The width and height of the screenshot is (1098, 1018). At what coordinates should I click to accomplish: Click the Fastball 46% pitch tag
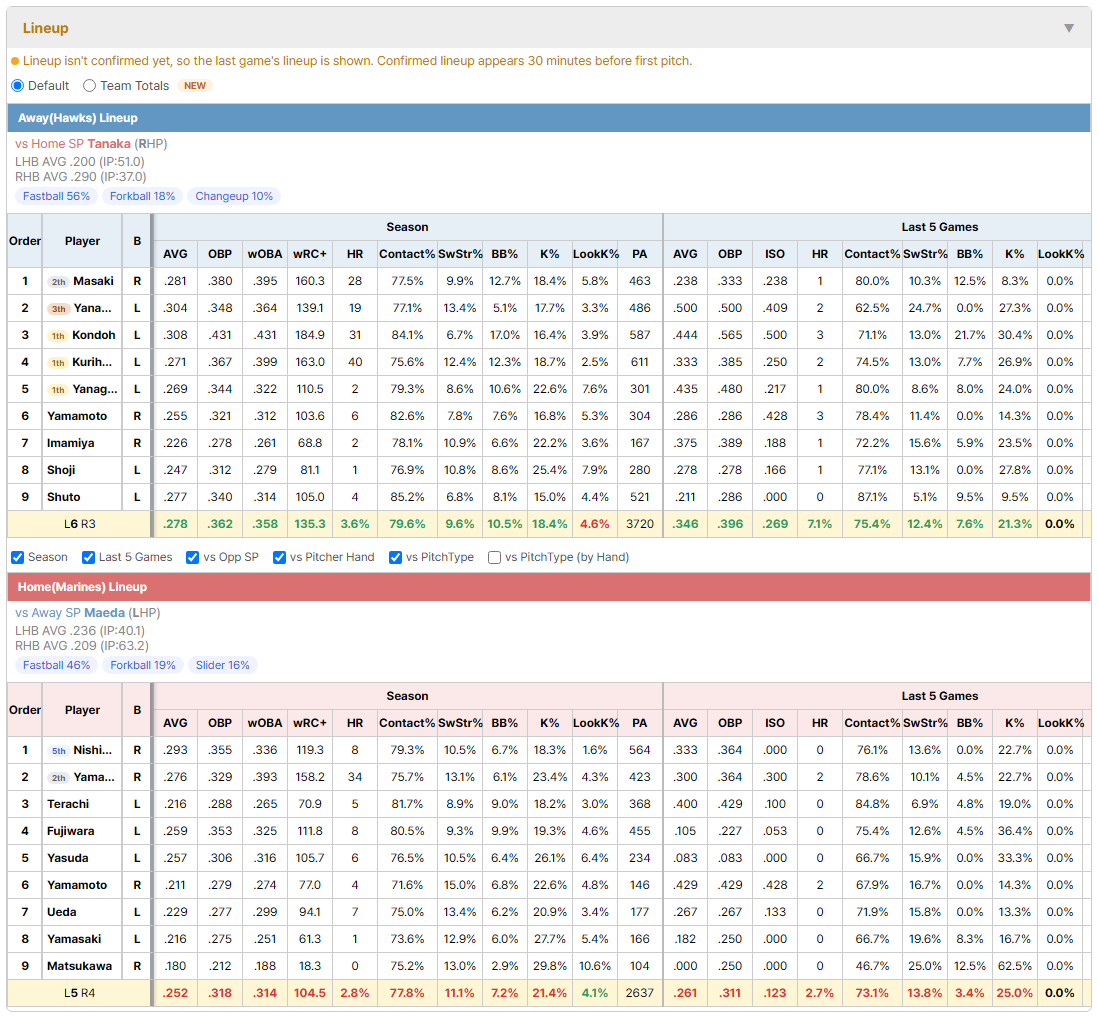tap(56, 665)
